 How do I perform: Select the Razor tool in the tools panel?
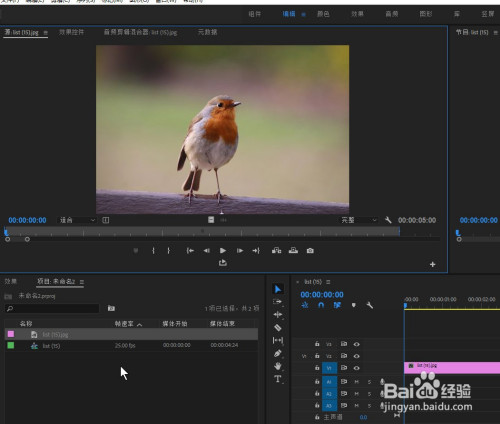pyautogui.click(x=278, y=328)
